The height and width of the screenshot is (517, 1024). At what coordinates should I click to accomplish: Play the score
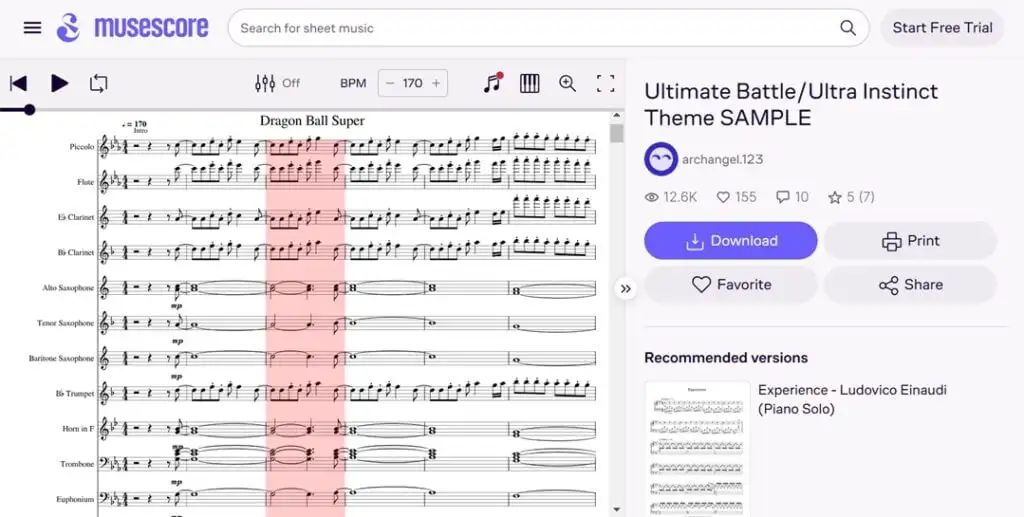pos(59,83)
